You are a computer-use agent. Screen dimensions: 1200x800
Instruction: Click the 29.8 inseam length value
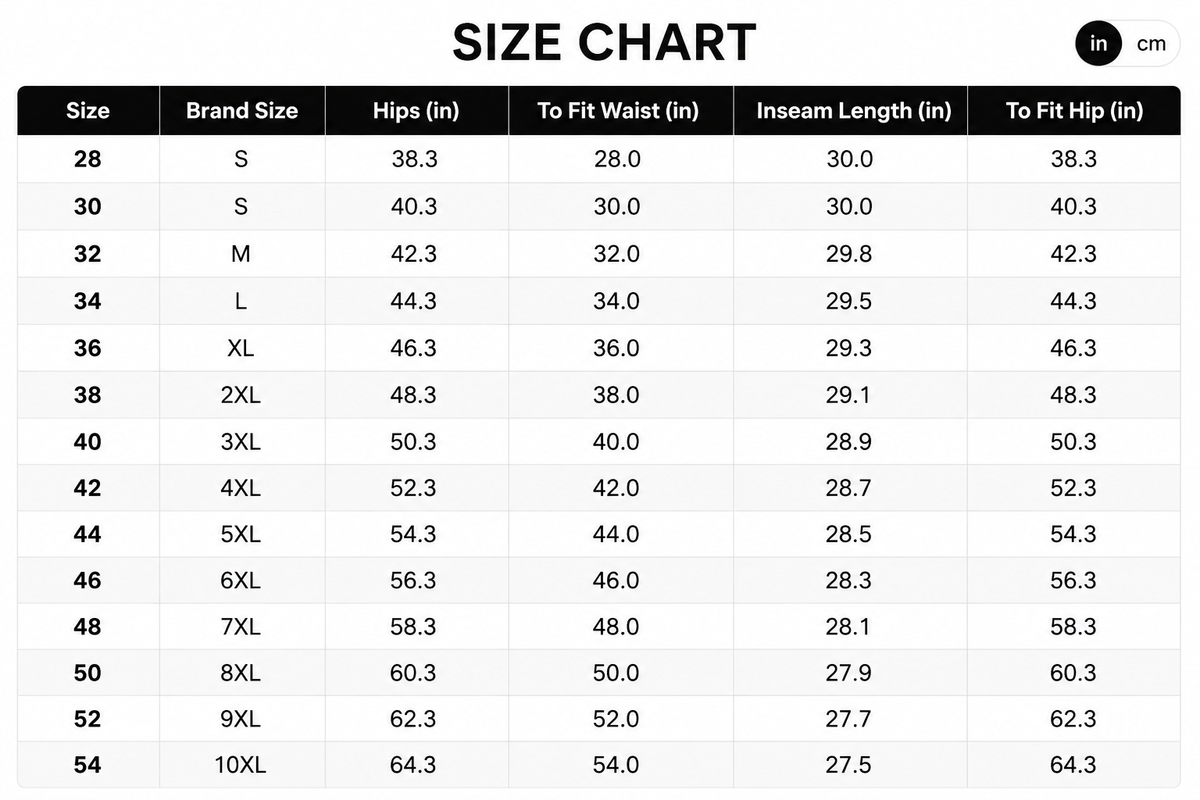click(849, 254)
